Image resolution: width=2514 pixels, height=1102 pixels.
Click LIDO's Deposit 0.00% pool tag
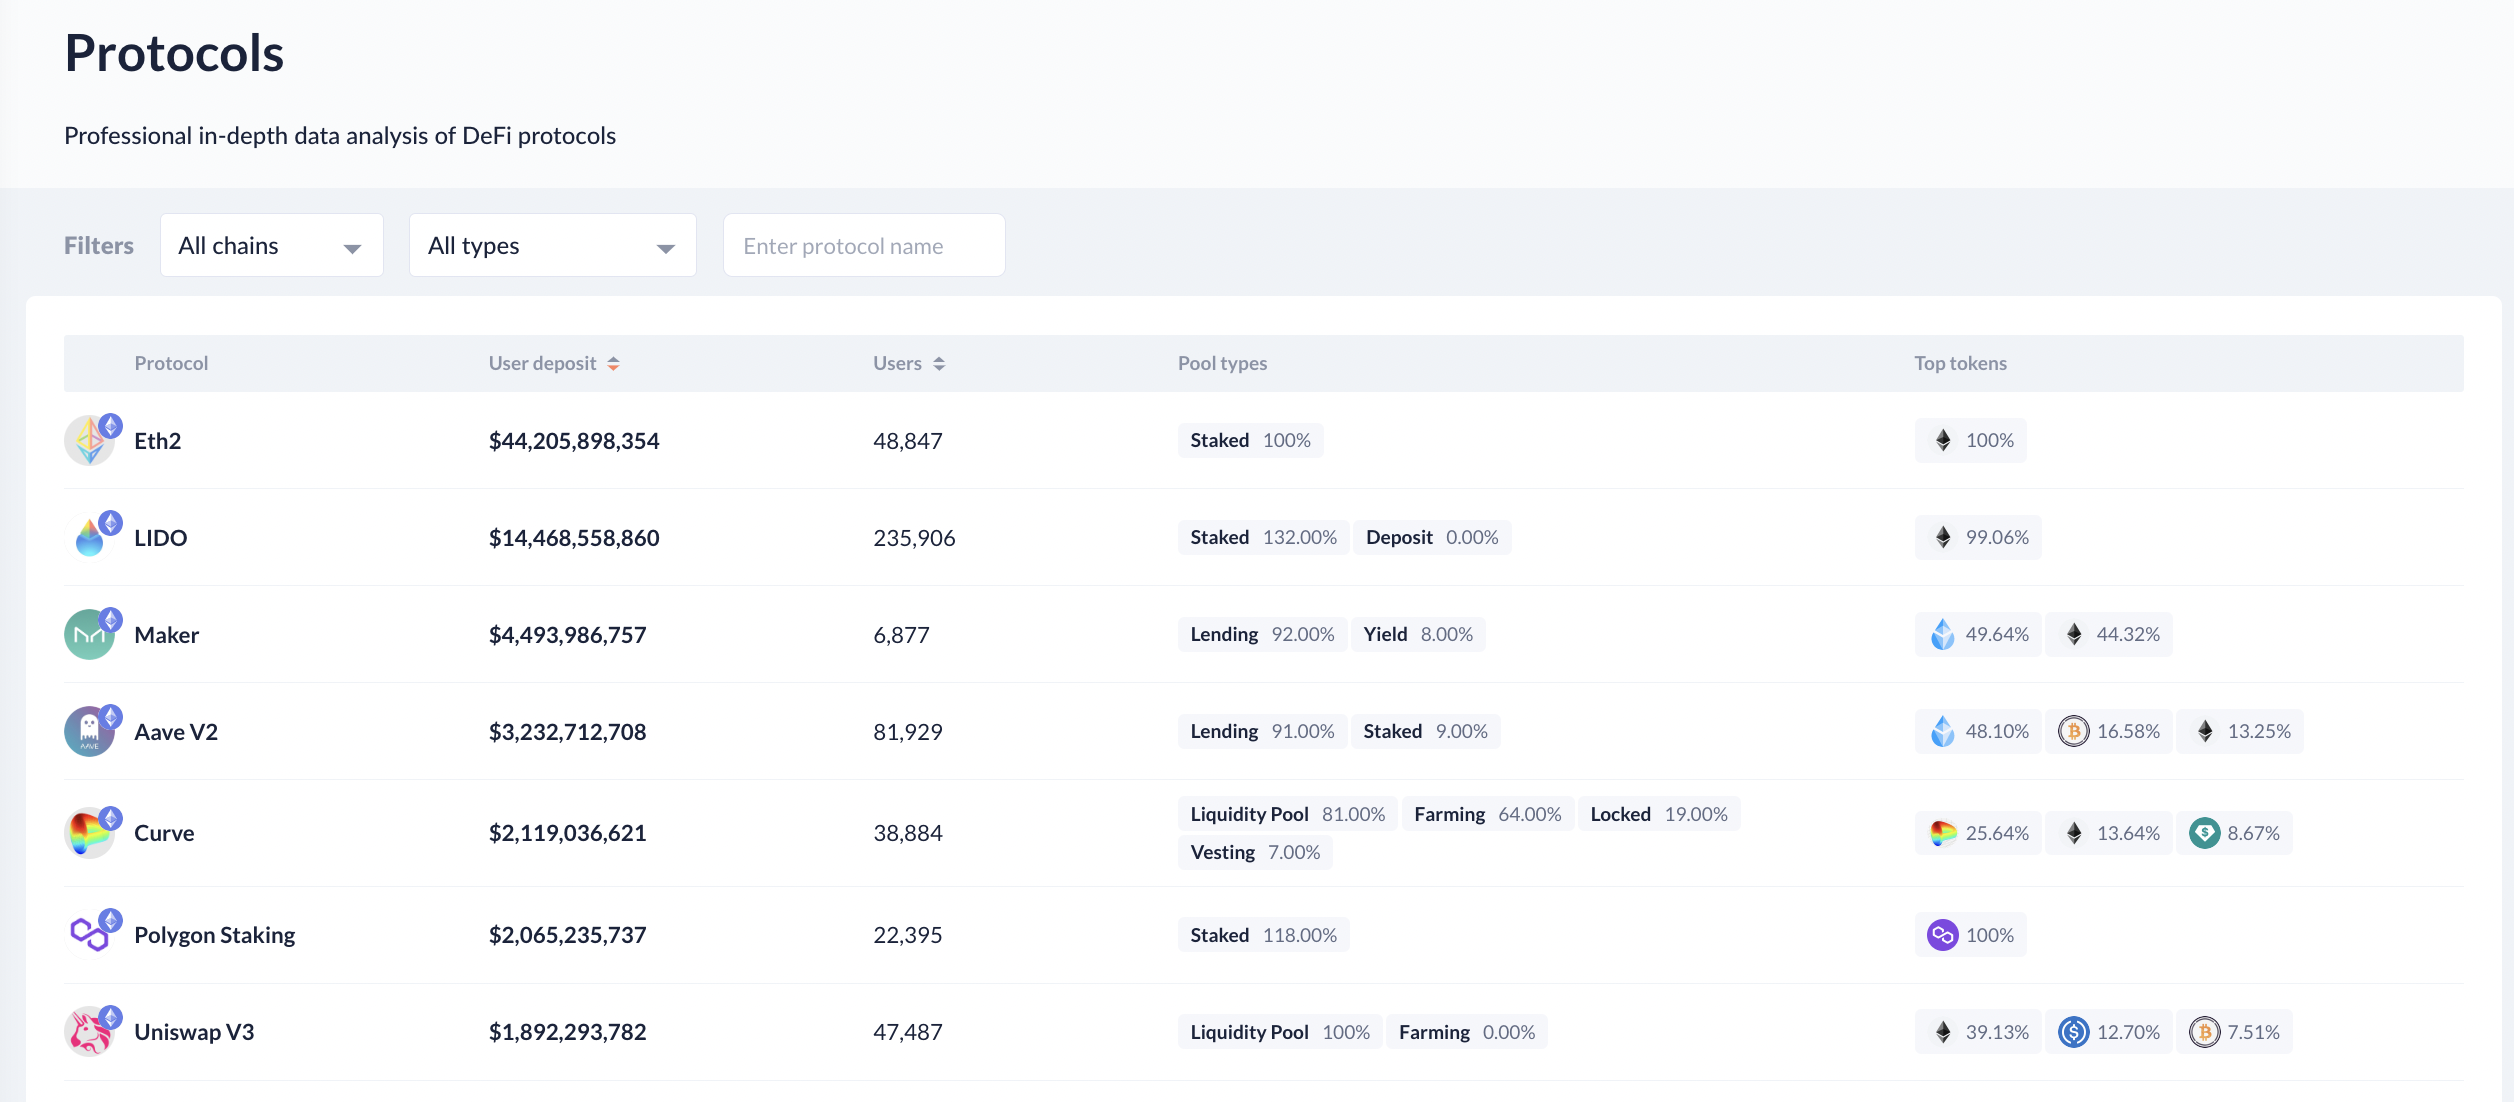(1432, 537)
